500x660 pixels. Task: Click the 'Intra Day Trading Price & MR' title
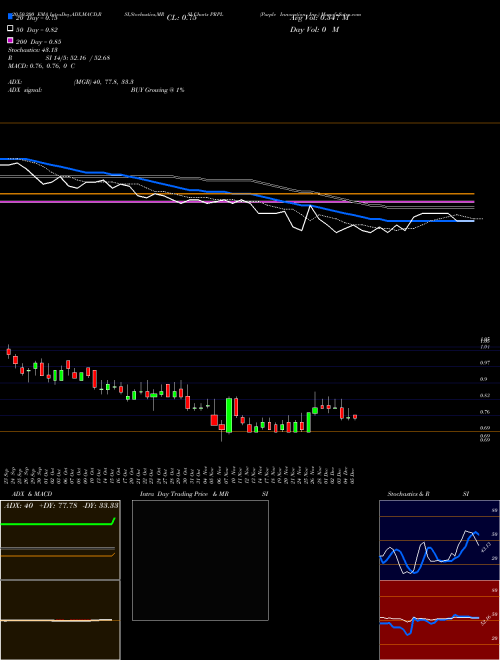pos(184,494)
